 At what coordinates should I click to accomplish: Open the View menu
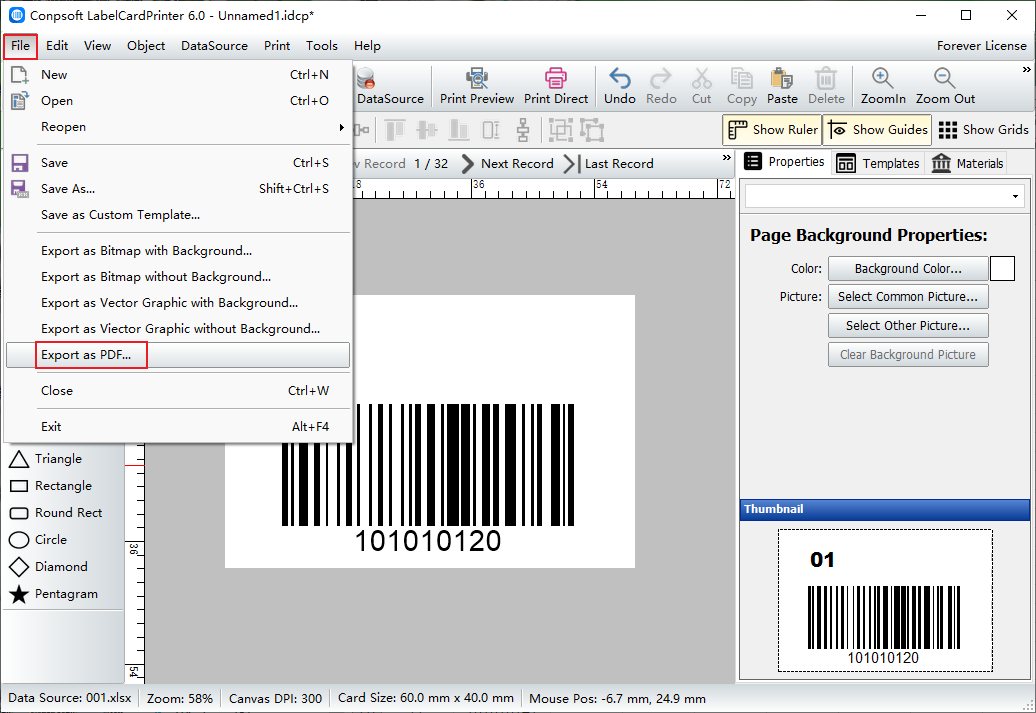[97, 46]
